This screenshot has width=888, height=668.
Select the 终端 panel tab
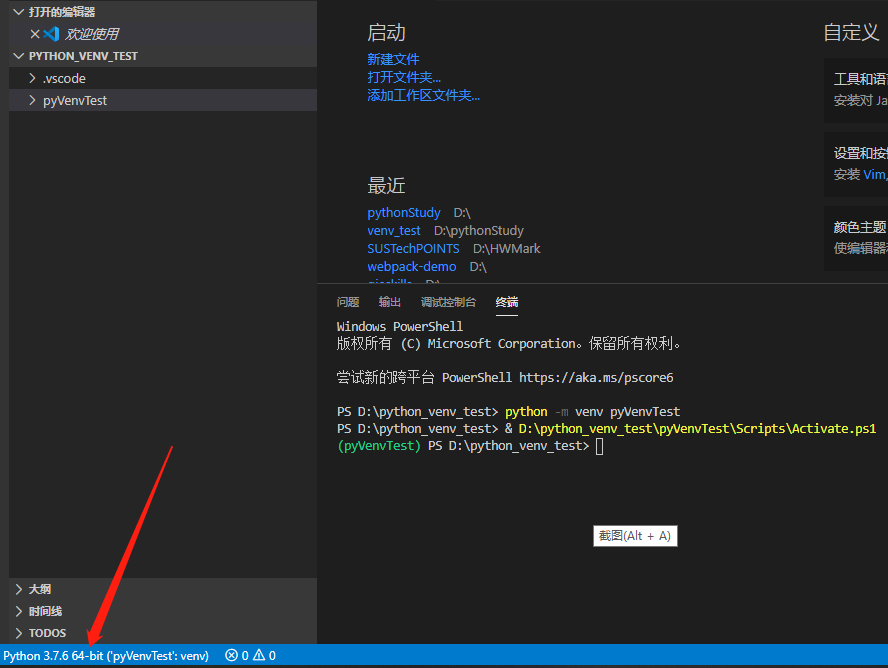click(x=507, y=302)
